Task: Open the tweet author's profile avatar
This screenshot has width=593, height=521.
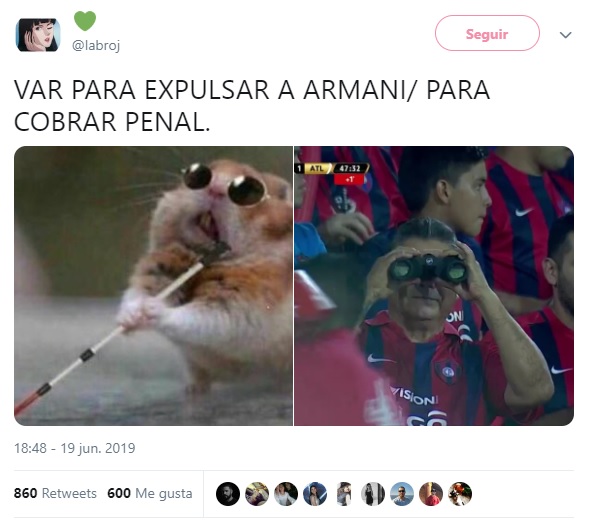Action: [37, 35]
